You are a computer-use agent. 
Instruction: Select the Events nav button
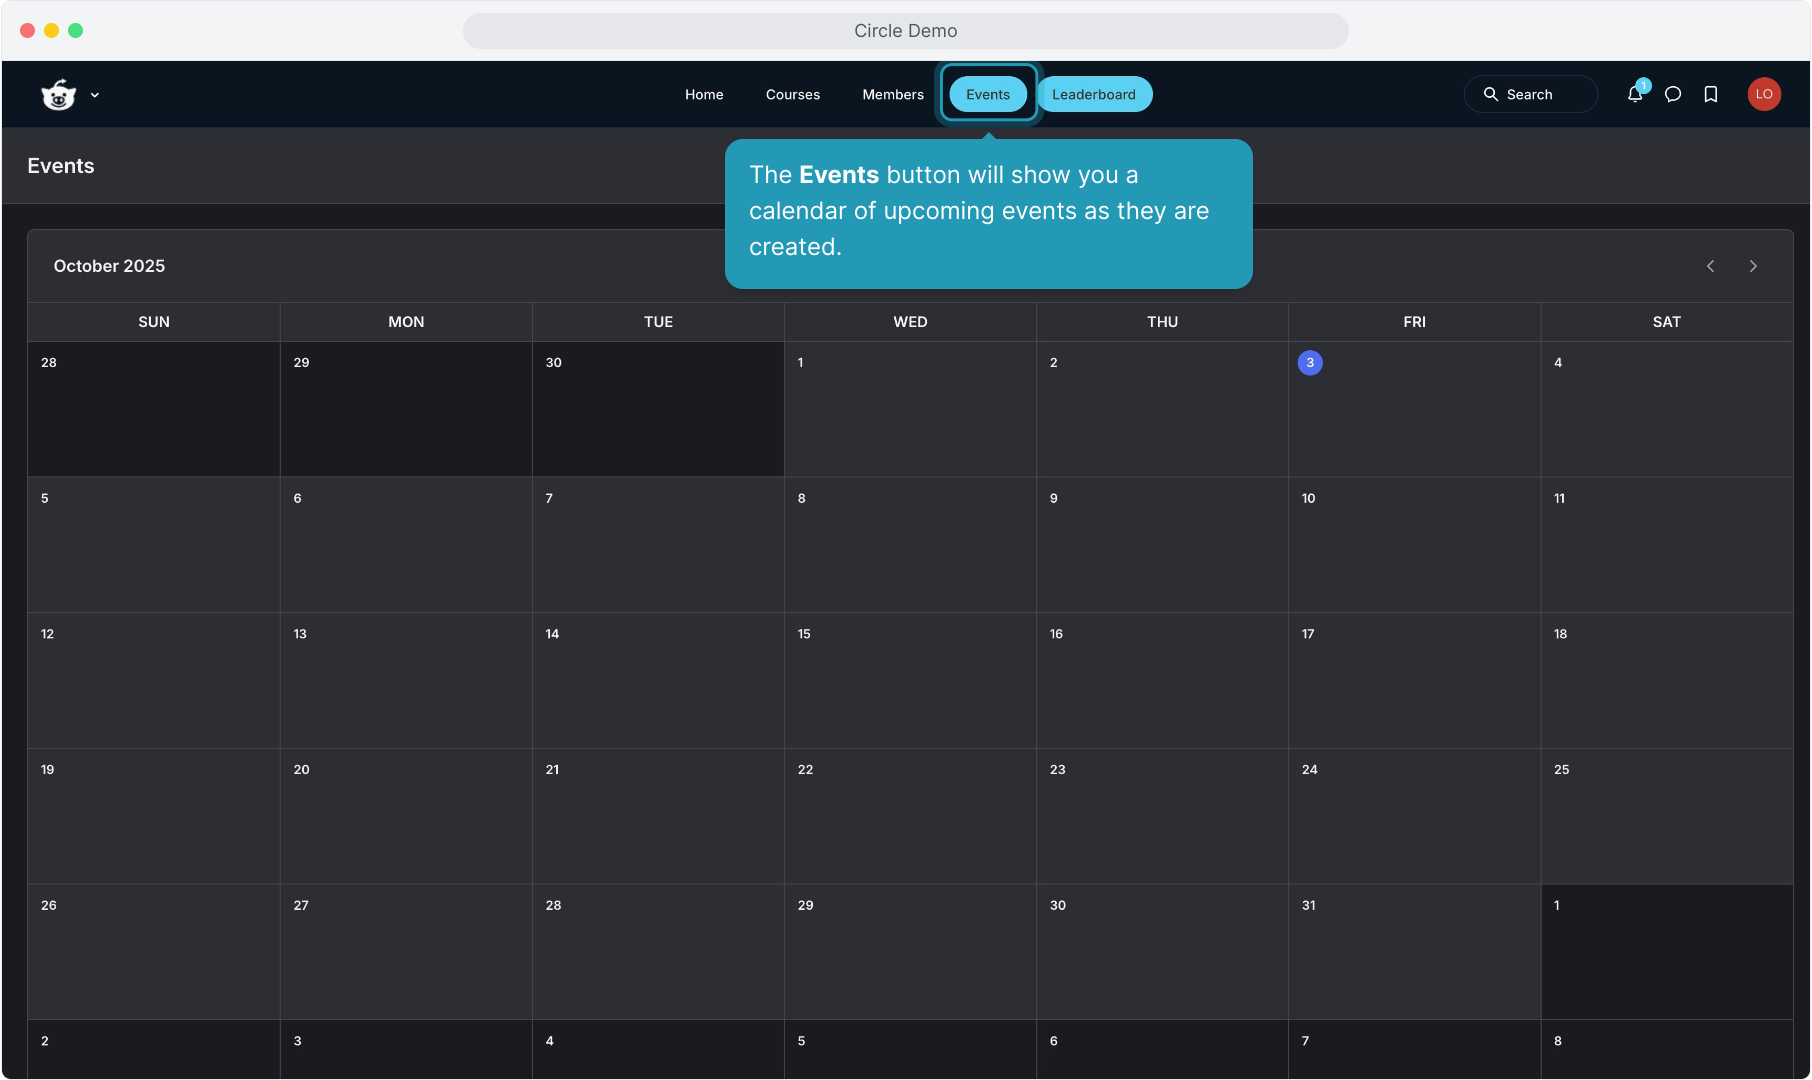pos(988,94)
